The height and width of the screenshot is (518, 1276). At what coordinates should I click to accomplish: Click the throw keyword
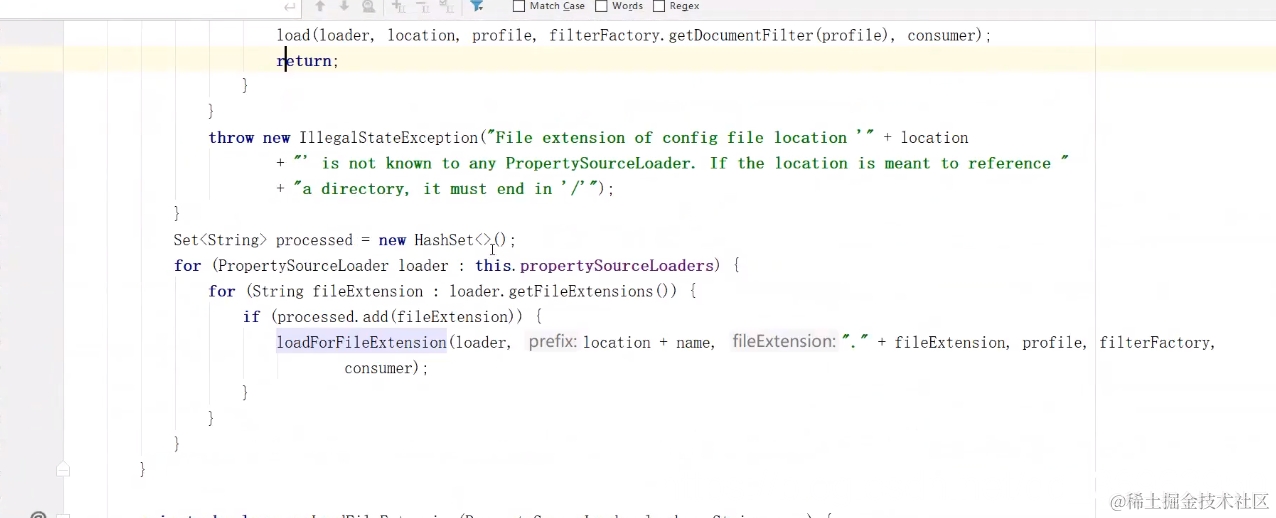pyautogui.click(x=231, y=138)
